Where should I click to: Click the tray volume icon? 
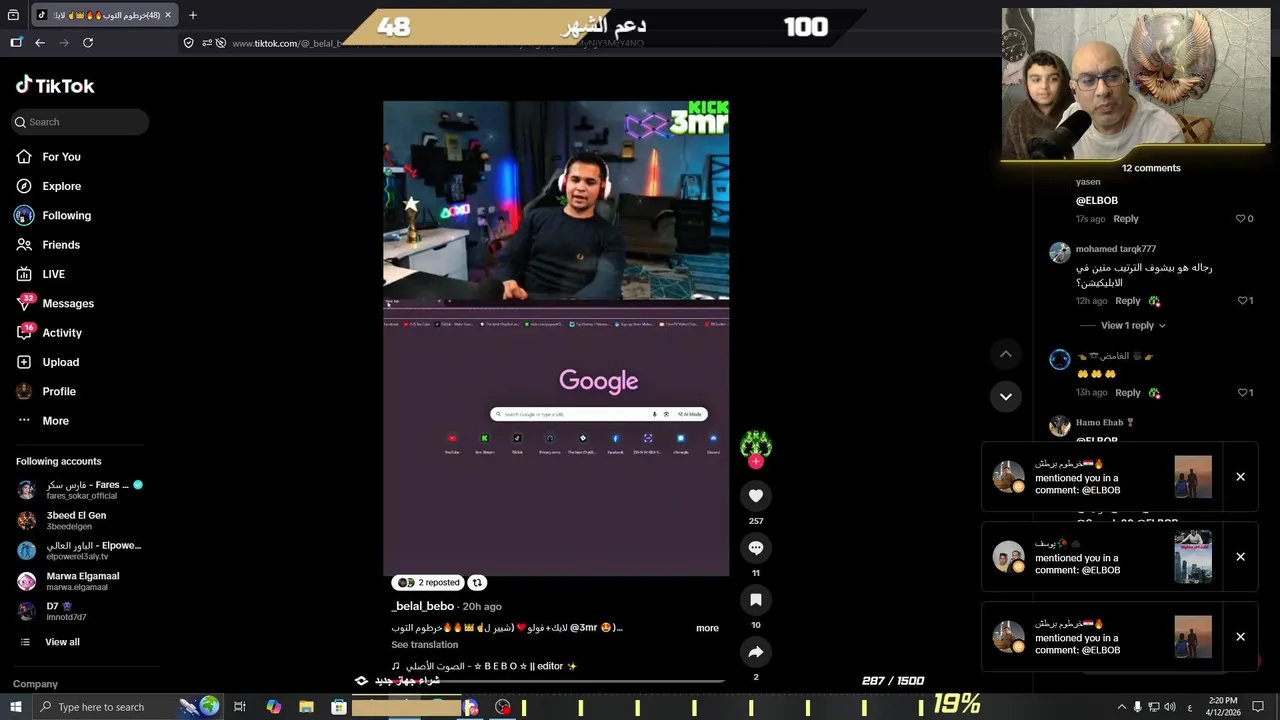click(x=1170, y=707)
